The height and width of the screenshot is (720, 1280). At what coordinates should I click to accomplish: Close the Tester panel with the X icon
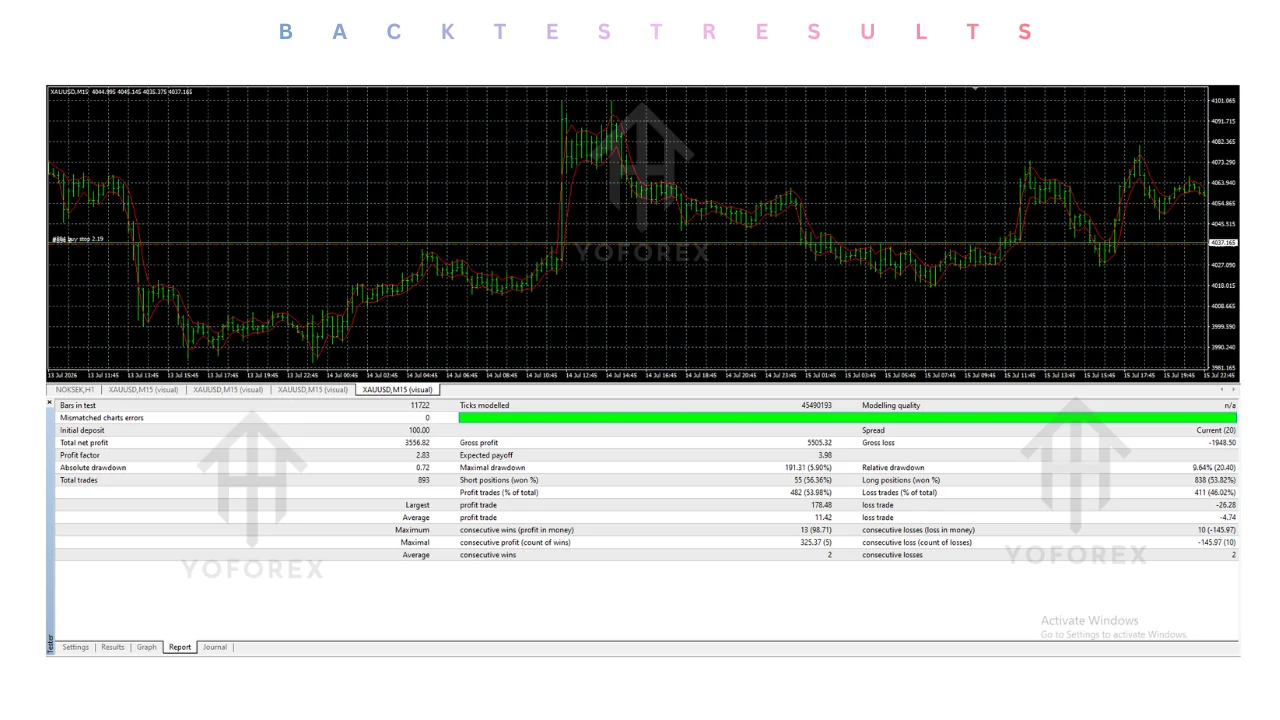[x=50, y=403]
